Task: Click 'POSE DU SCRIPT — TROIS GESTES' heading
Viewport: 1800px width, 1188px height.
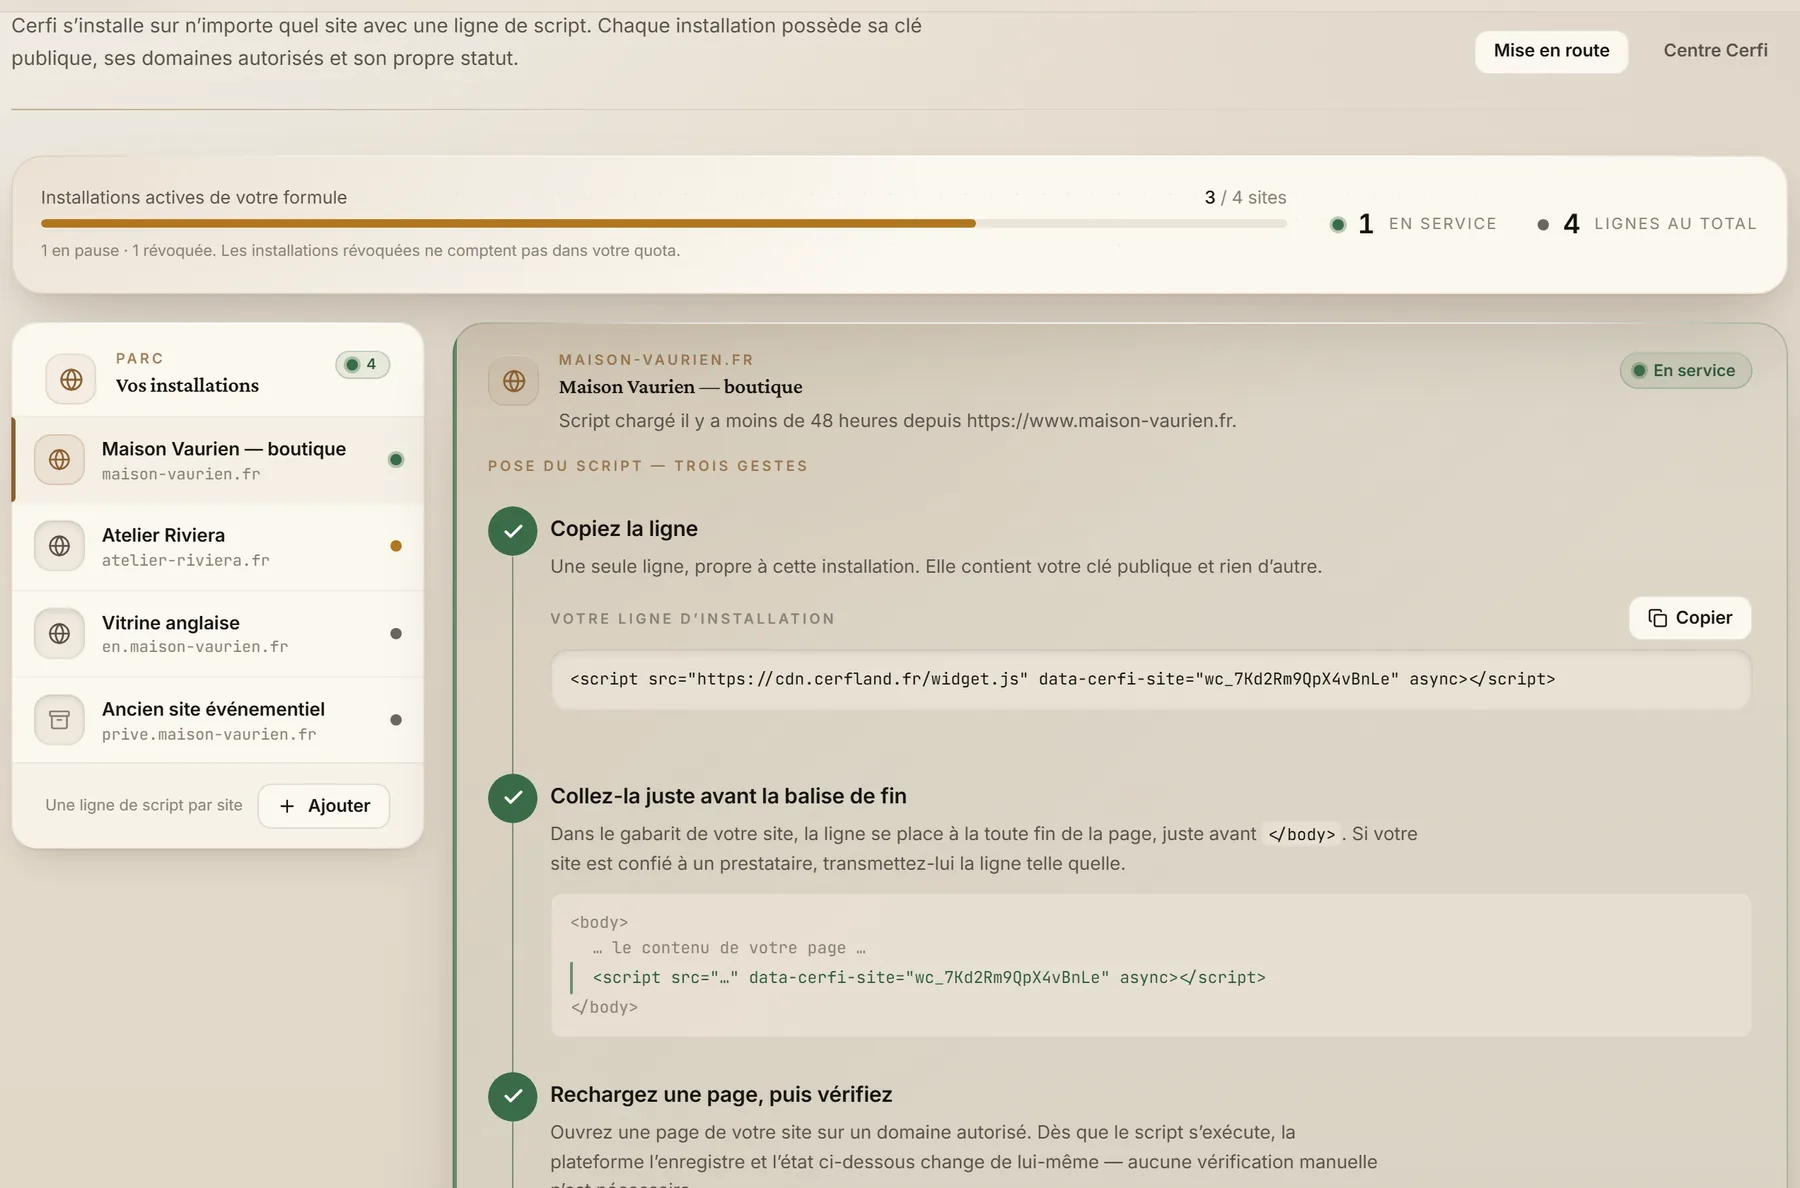Action: coord(647,466)
